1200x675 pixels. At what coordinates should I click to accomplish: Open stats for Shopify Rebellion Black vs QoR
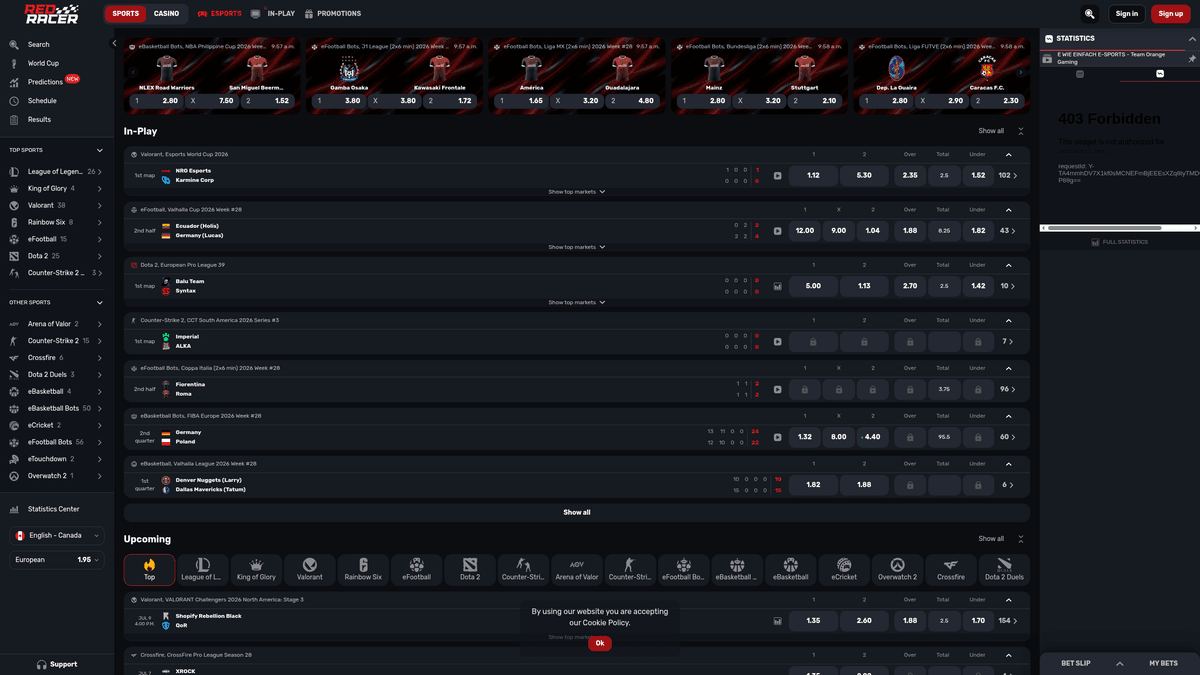777,621
